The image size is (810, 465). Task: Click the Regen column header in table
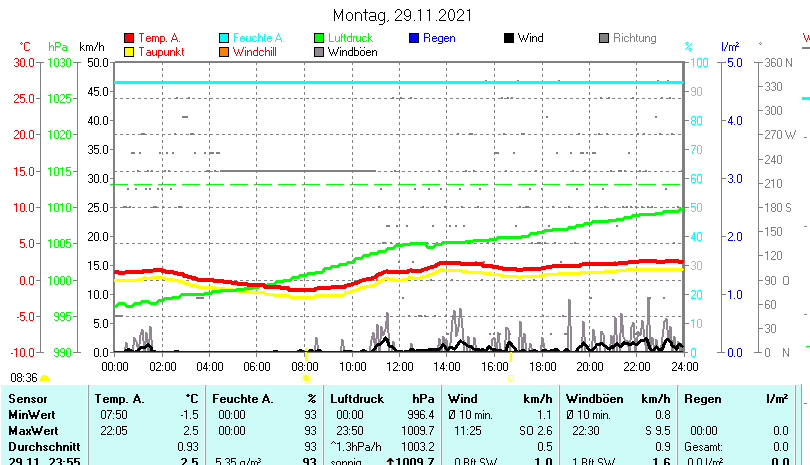coord(702,399)
